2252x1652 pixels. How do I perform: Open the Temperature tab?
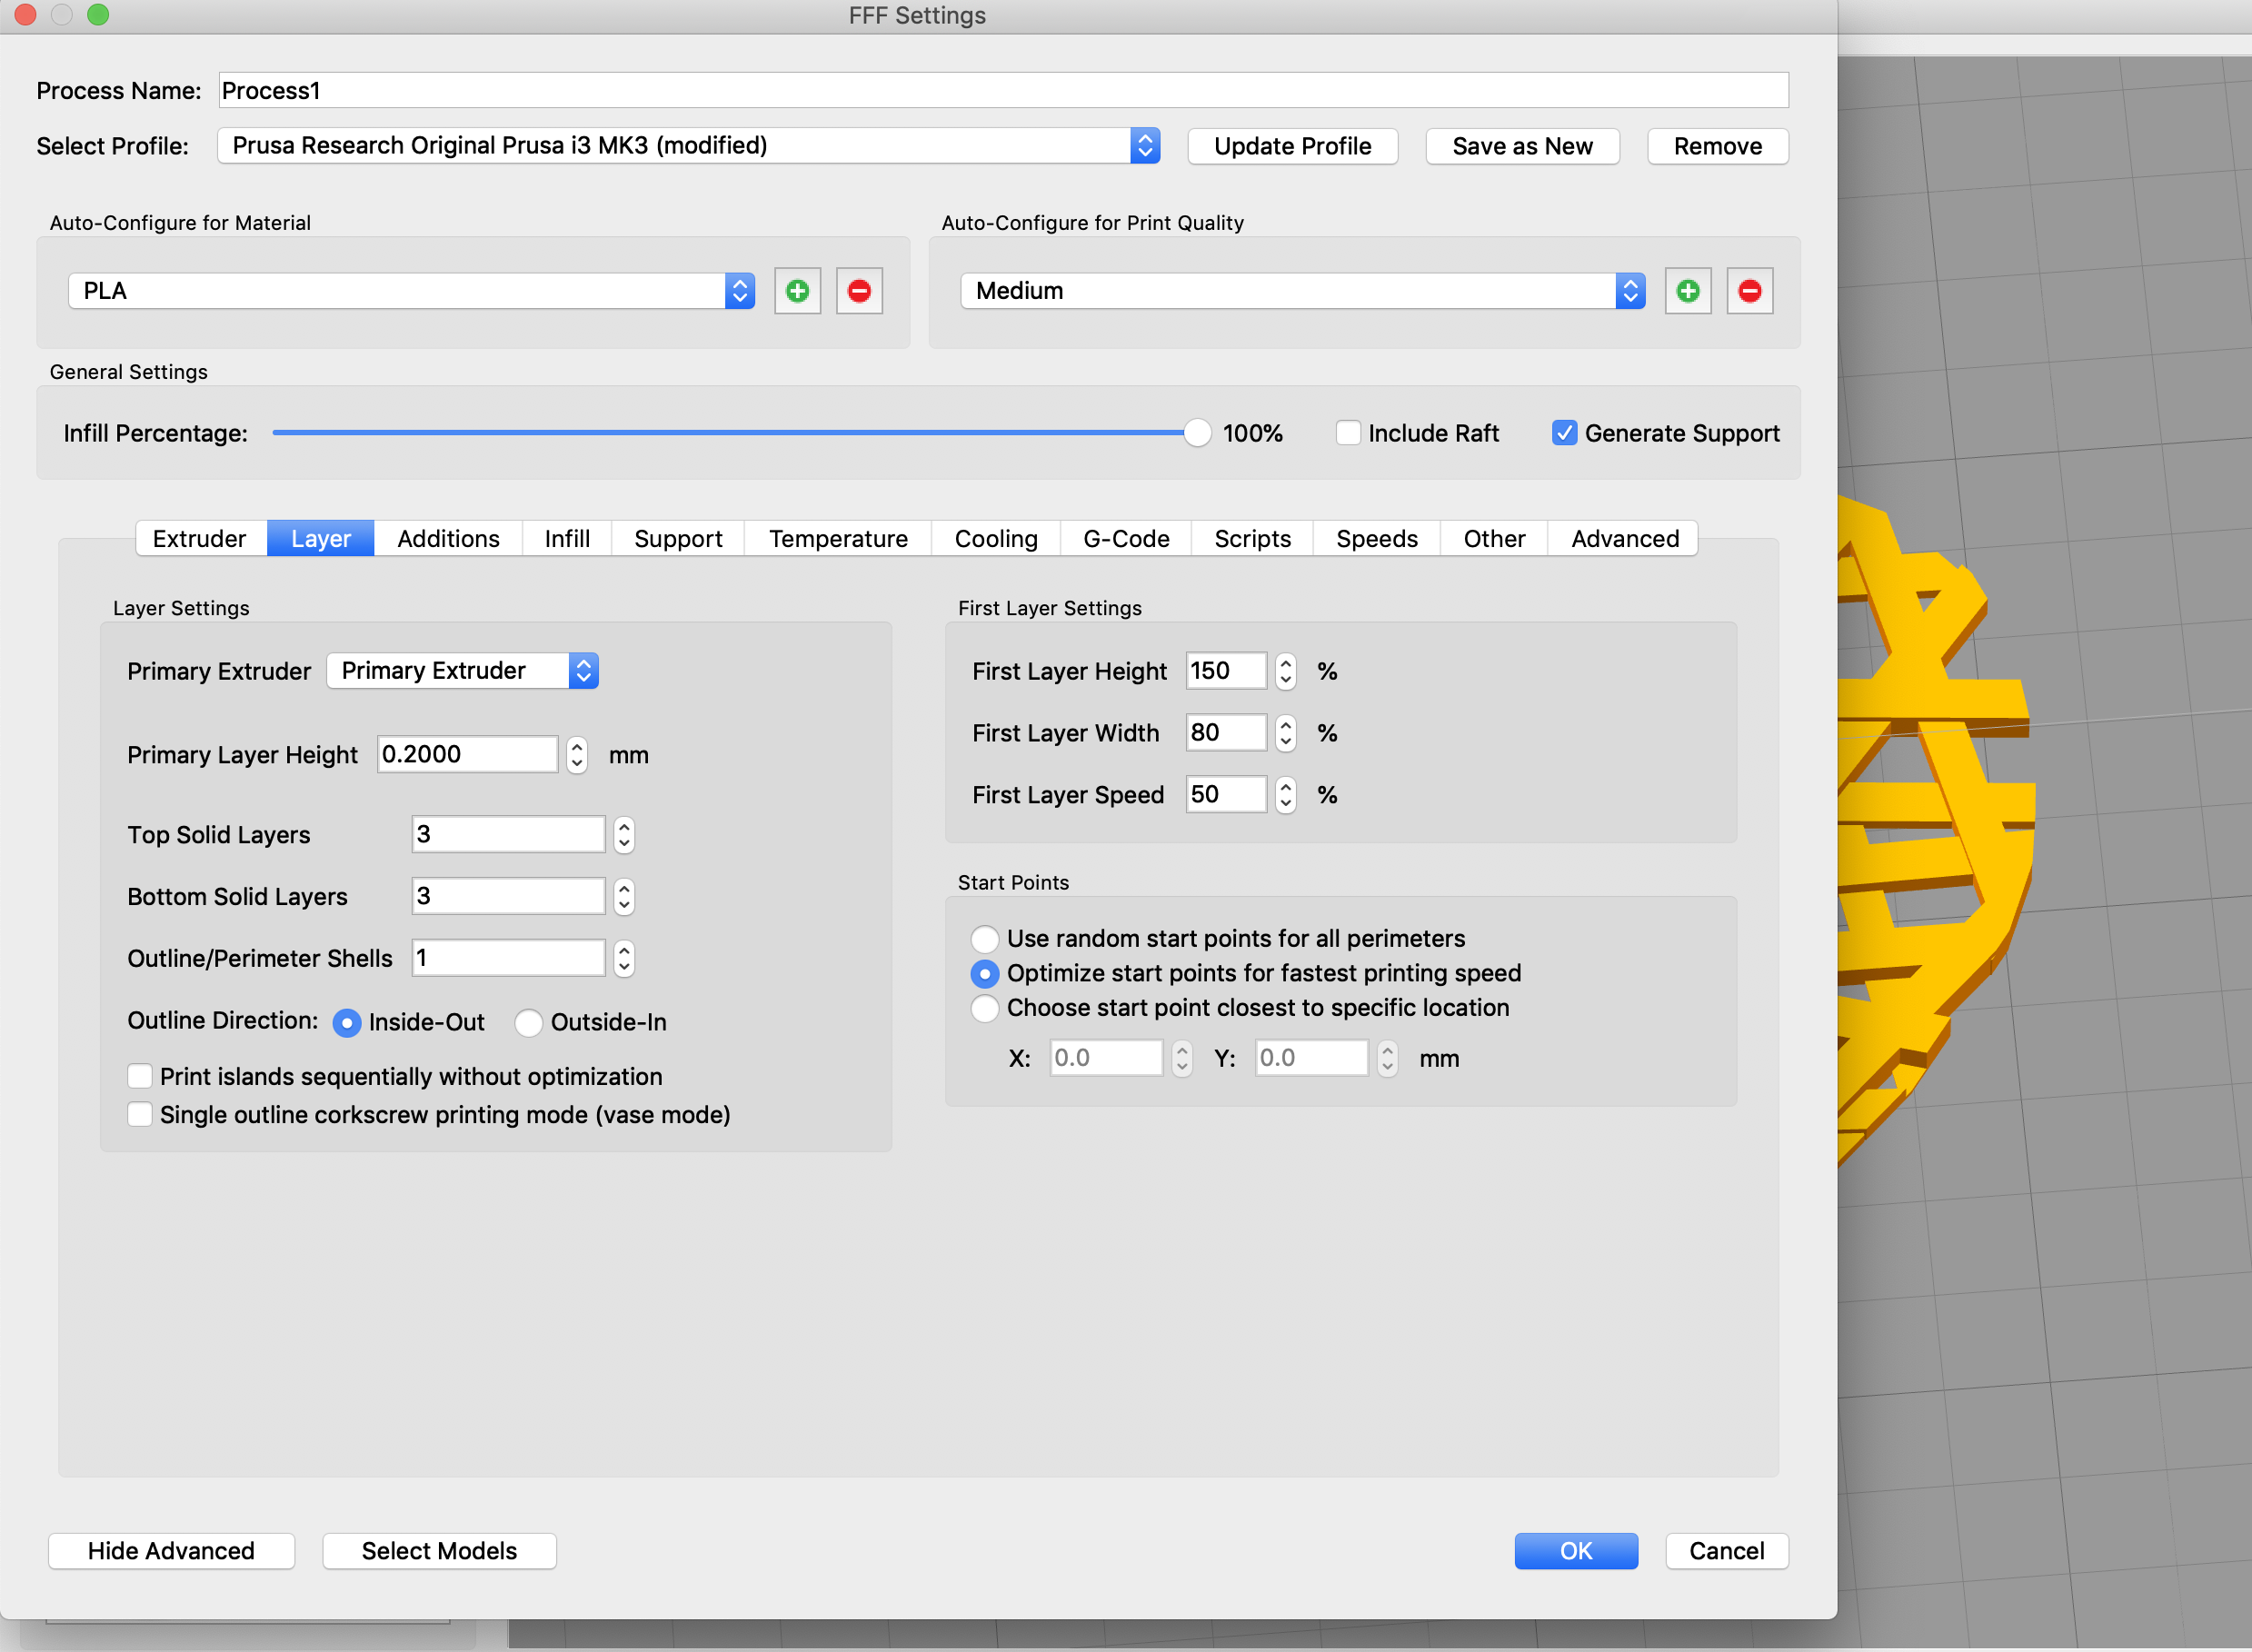click(x=838, y=539)
